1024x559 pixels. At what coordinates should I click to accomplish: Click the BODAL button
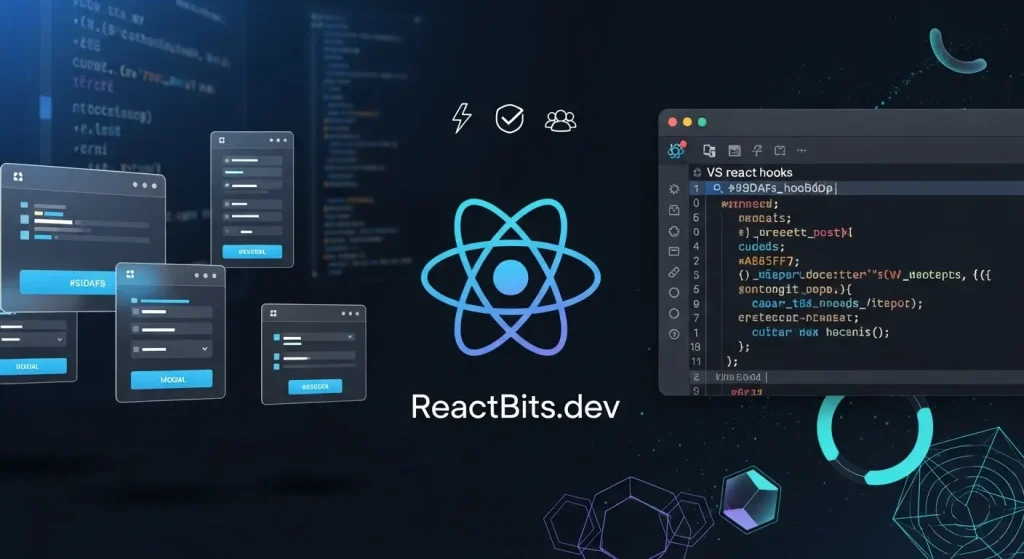32,366
